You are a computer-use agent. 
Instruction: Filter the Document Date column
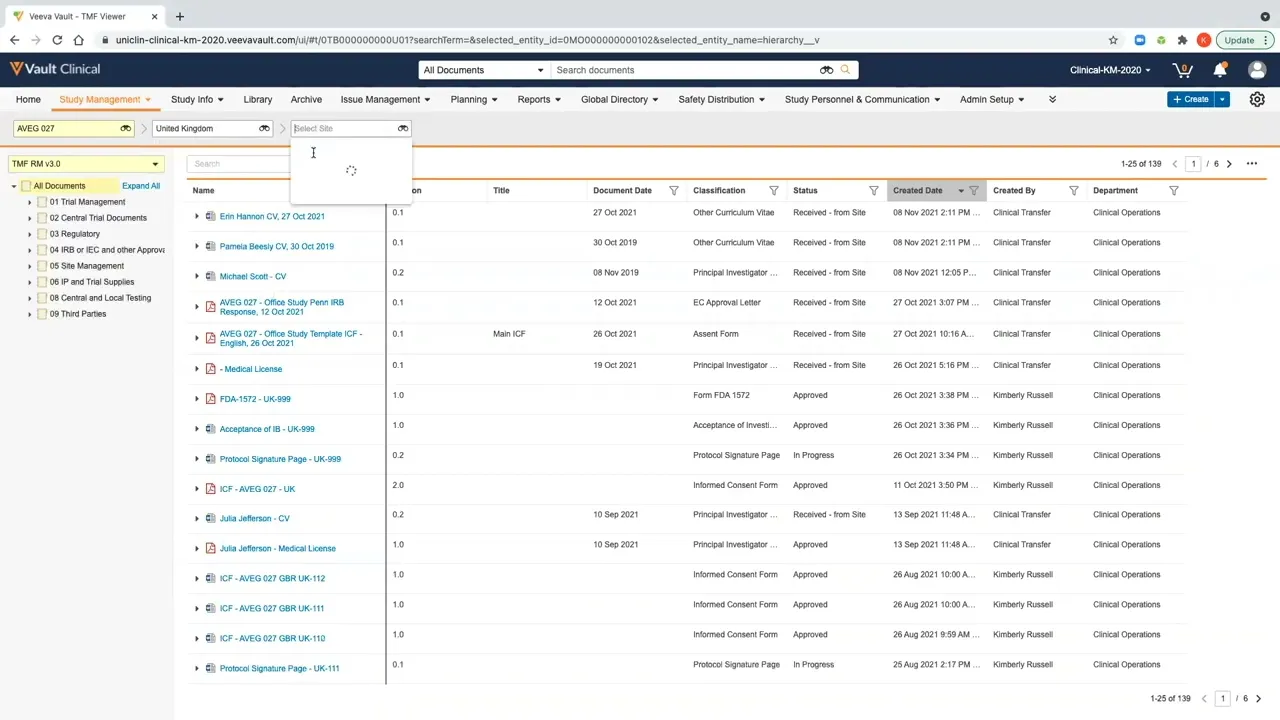pos(673,190)
